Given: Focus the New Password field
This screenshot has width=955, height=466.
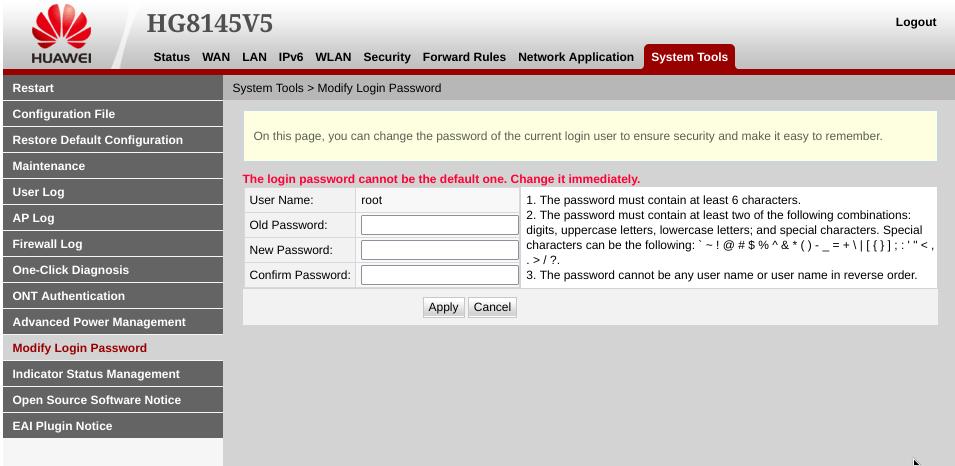Looking at the screenshot, I should click(440, 250).
